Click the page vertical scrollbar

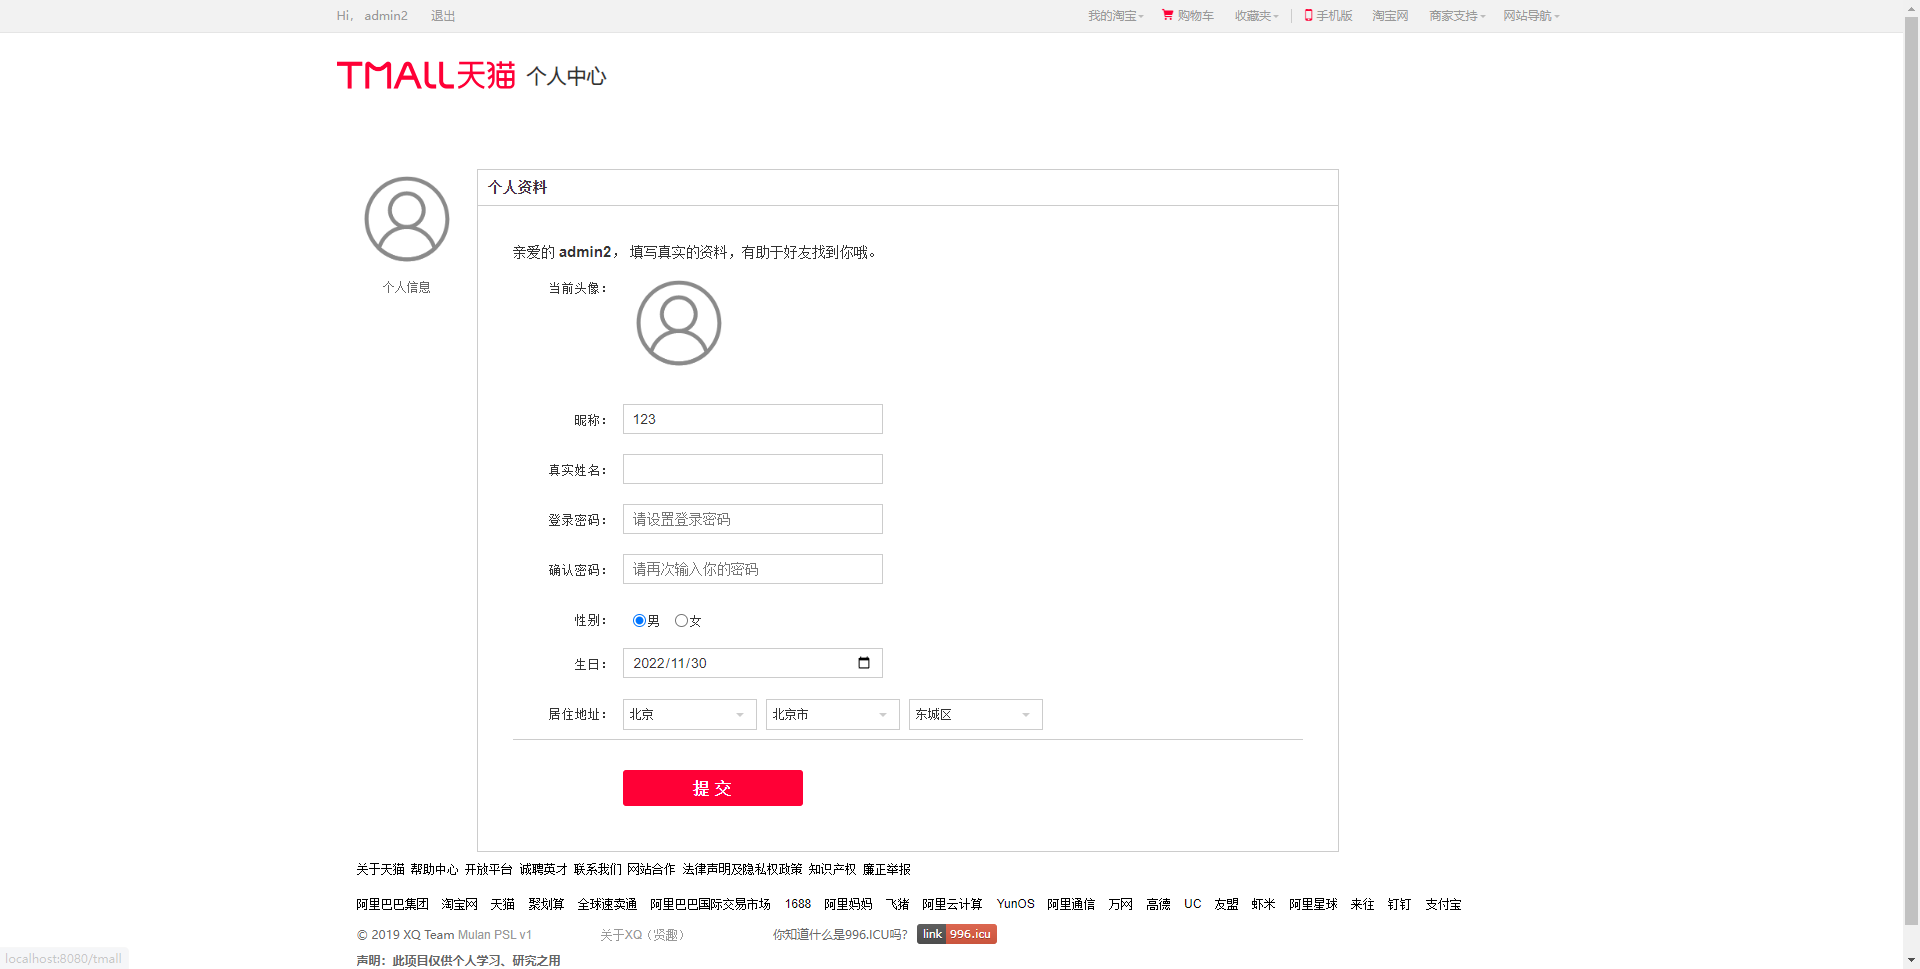tap(1912, 470)
